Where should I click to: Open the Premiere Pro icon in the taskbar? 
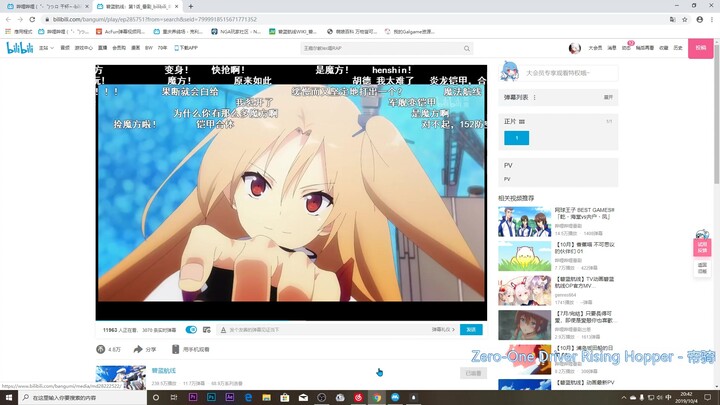coord(192,397)
